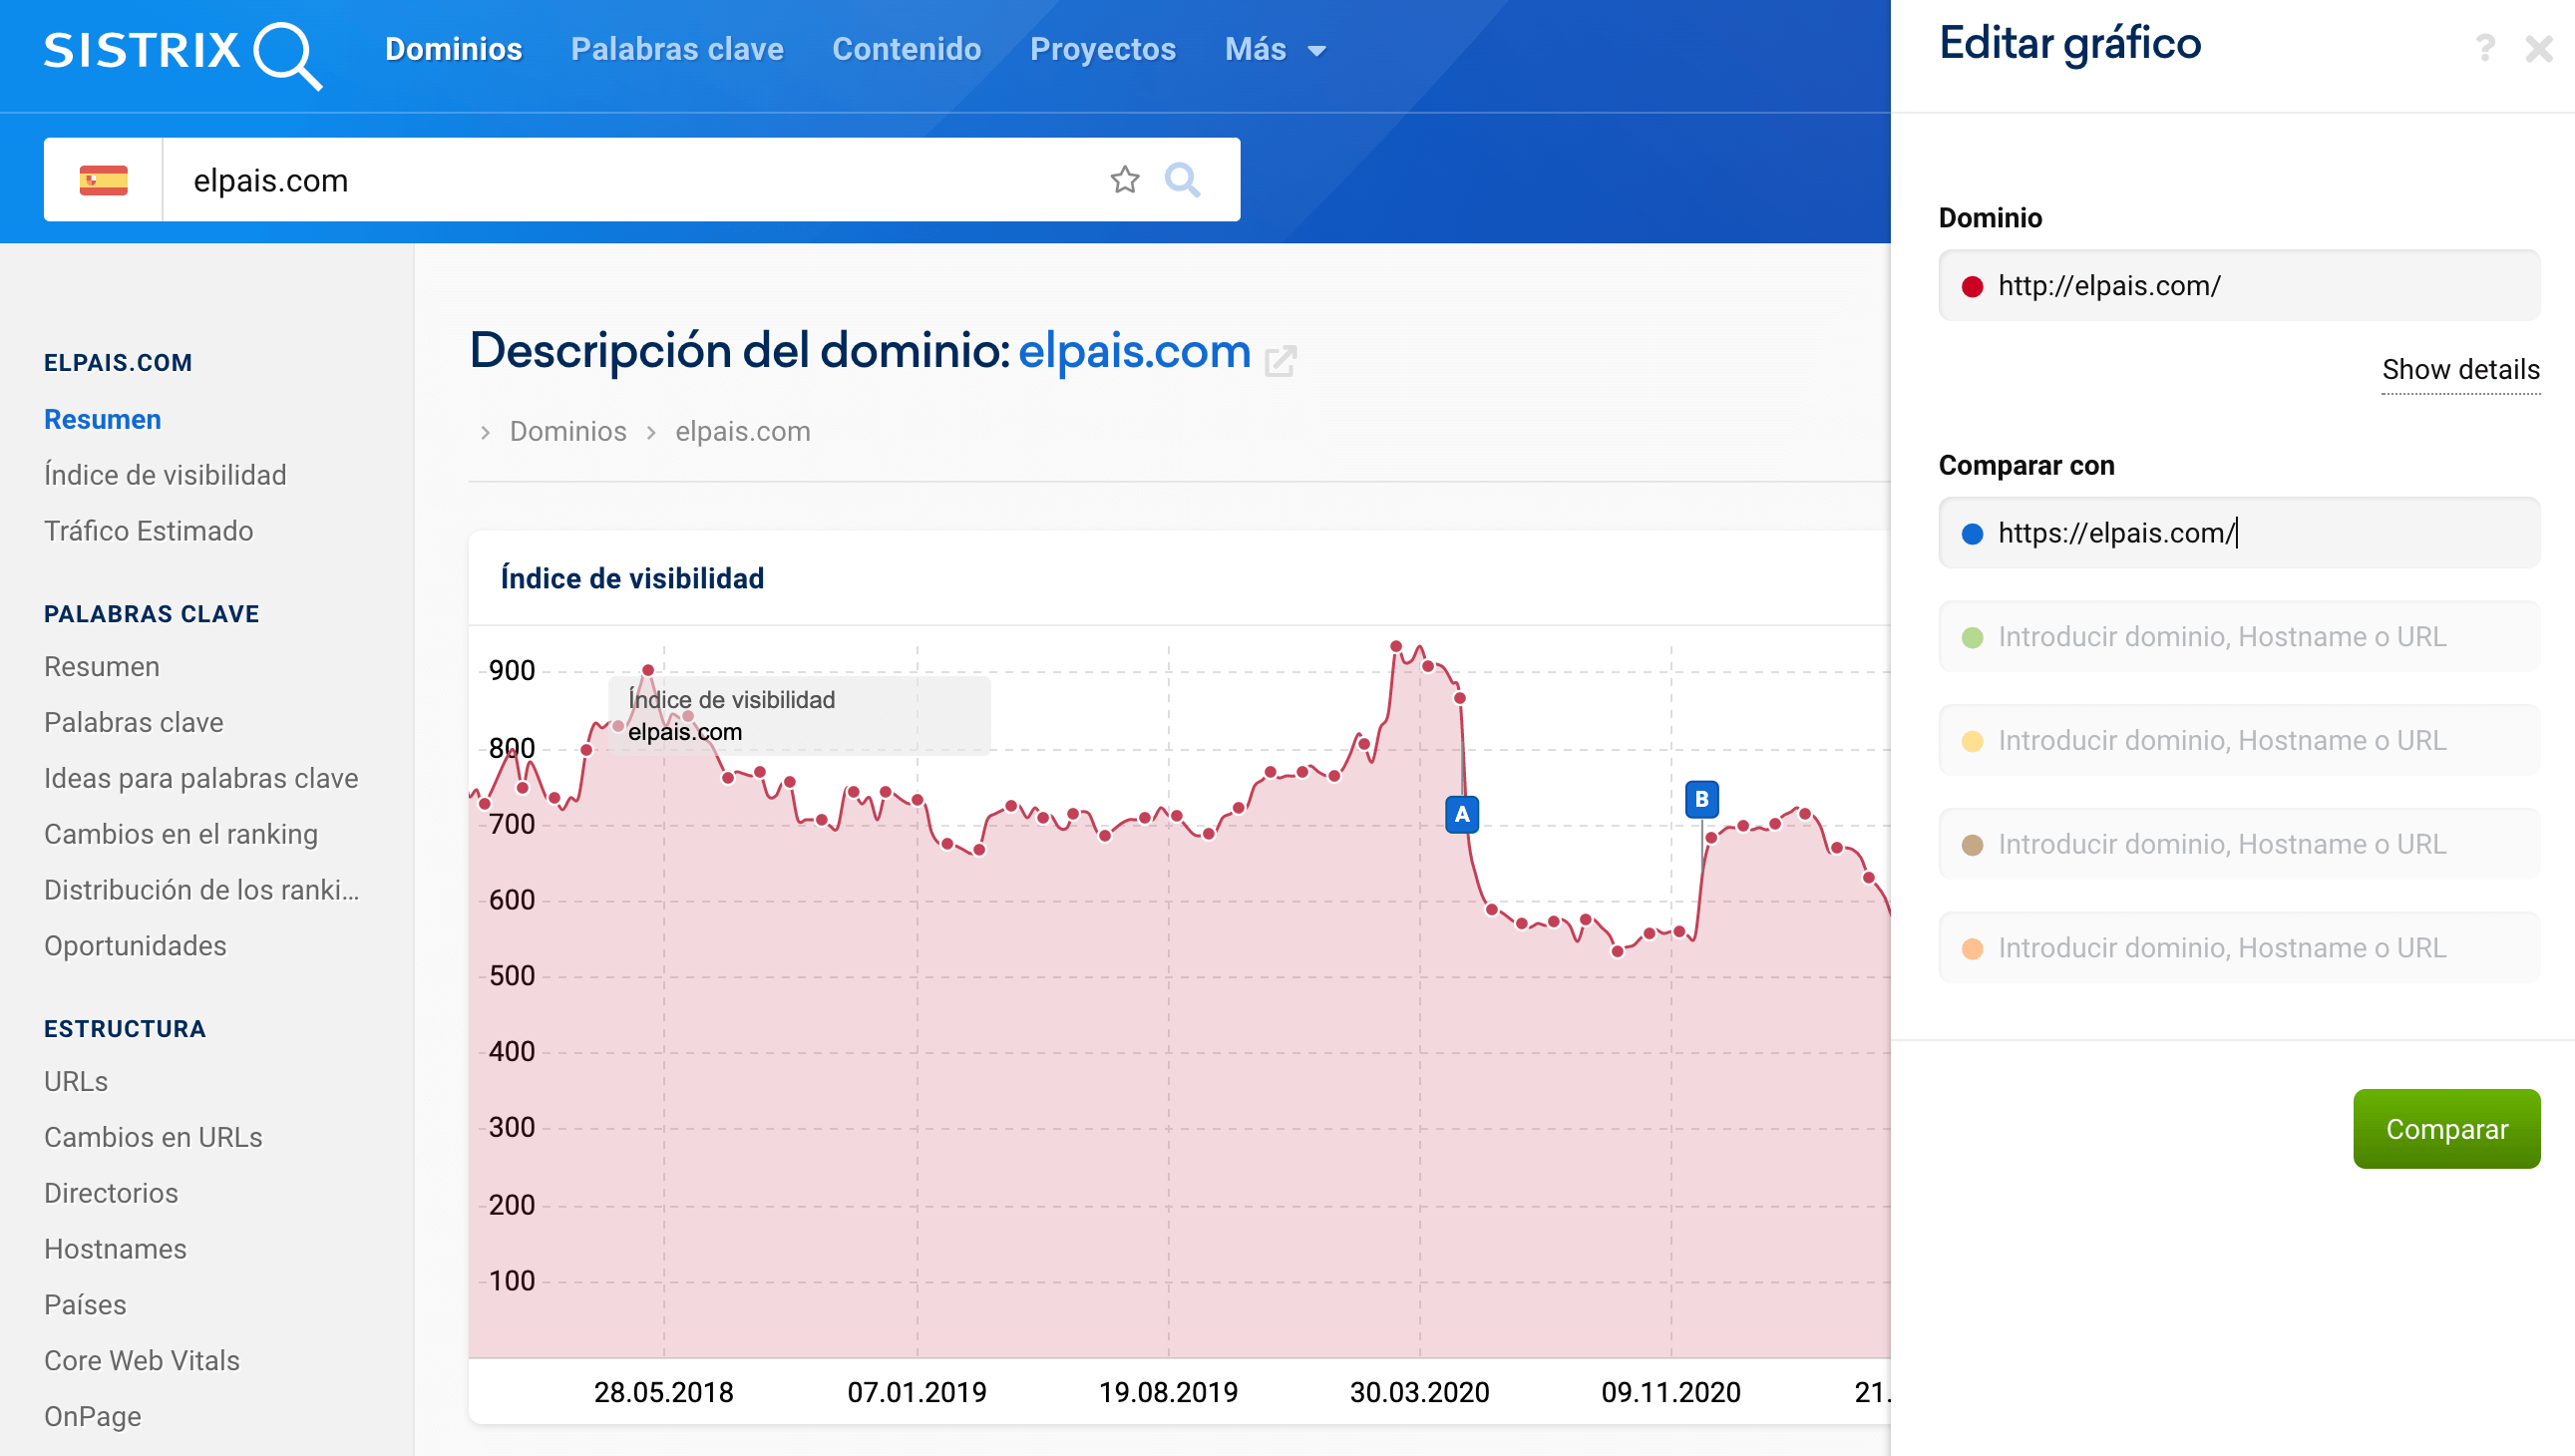Click the green-dot empty comparison field

[2238, 637]
